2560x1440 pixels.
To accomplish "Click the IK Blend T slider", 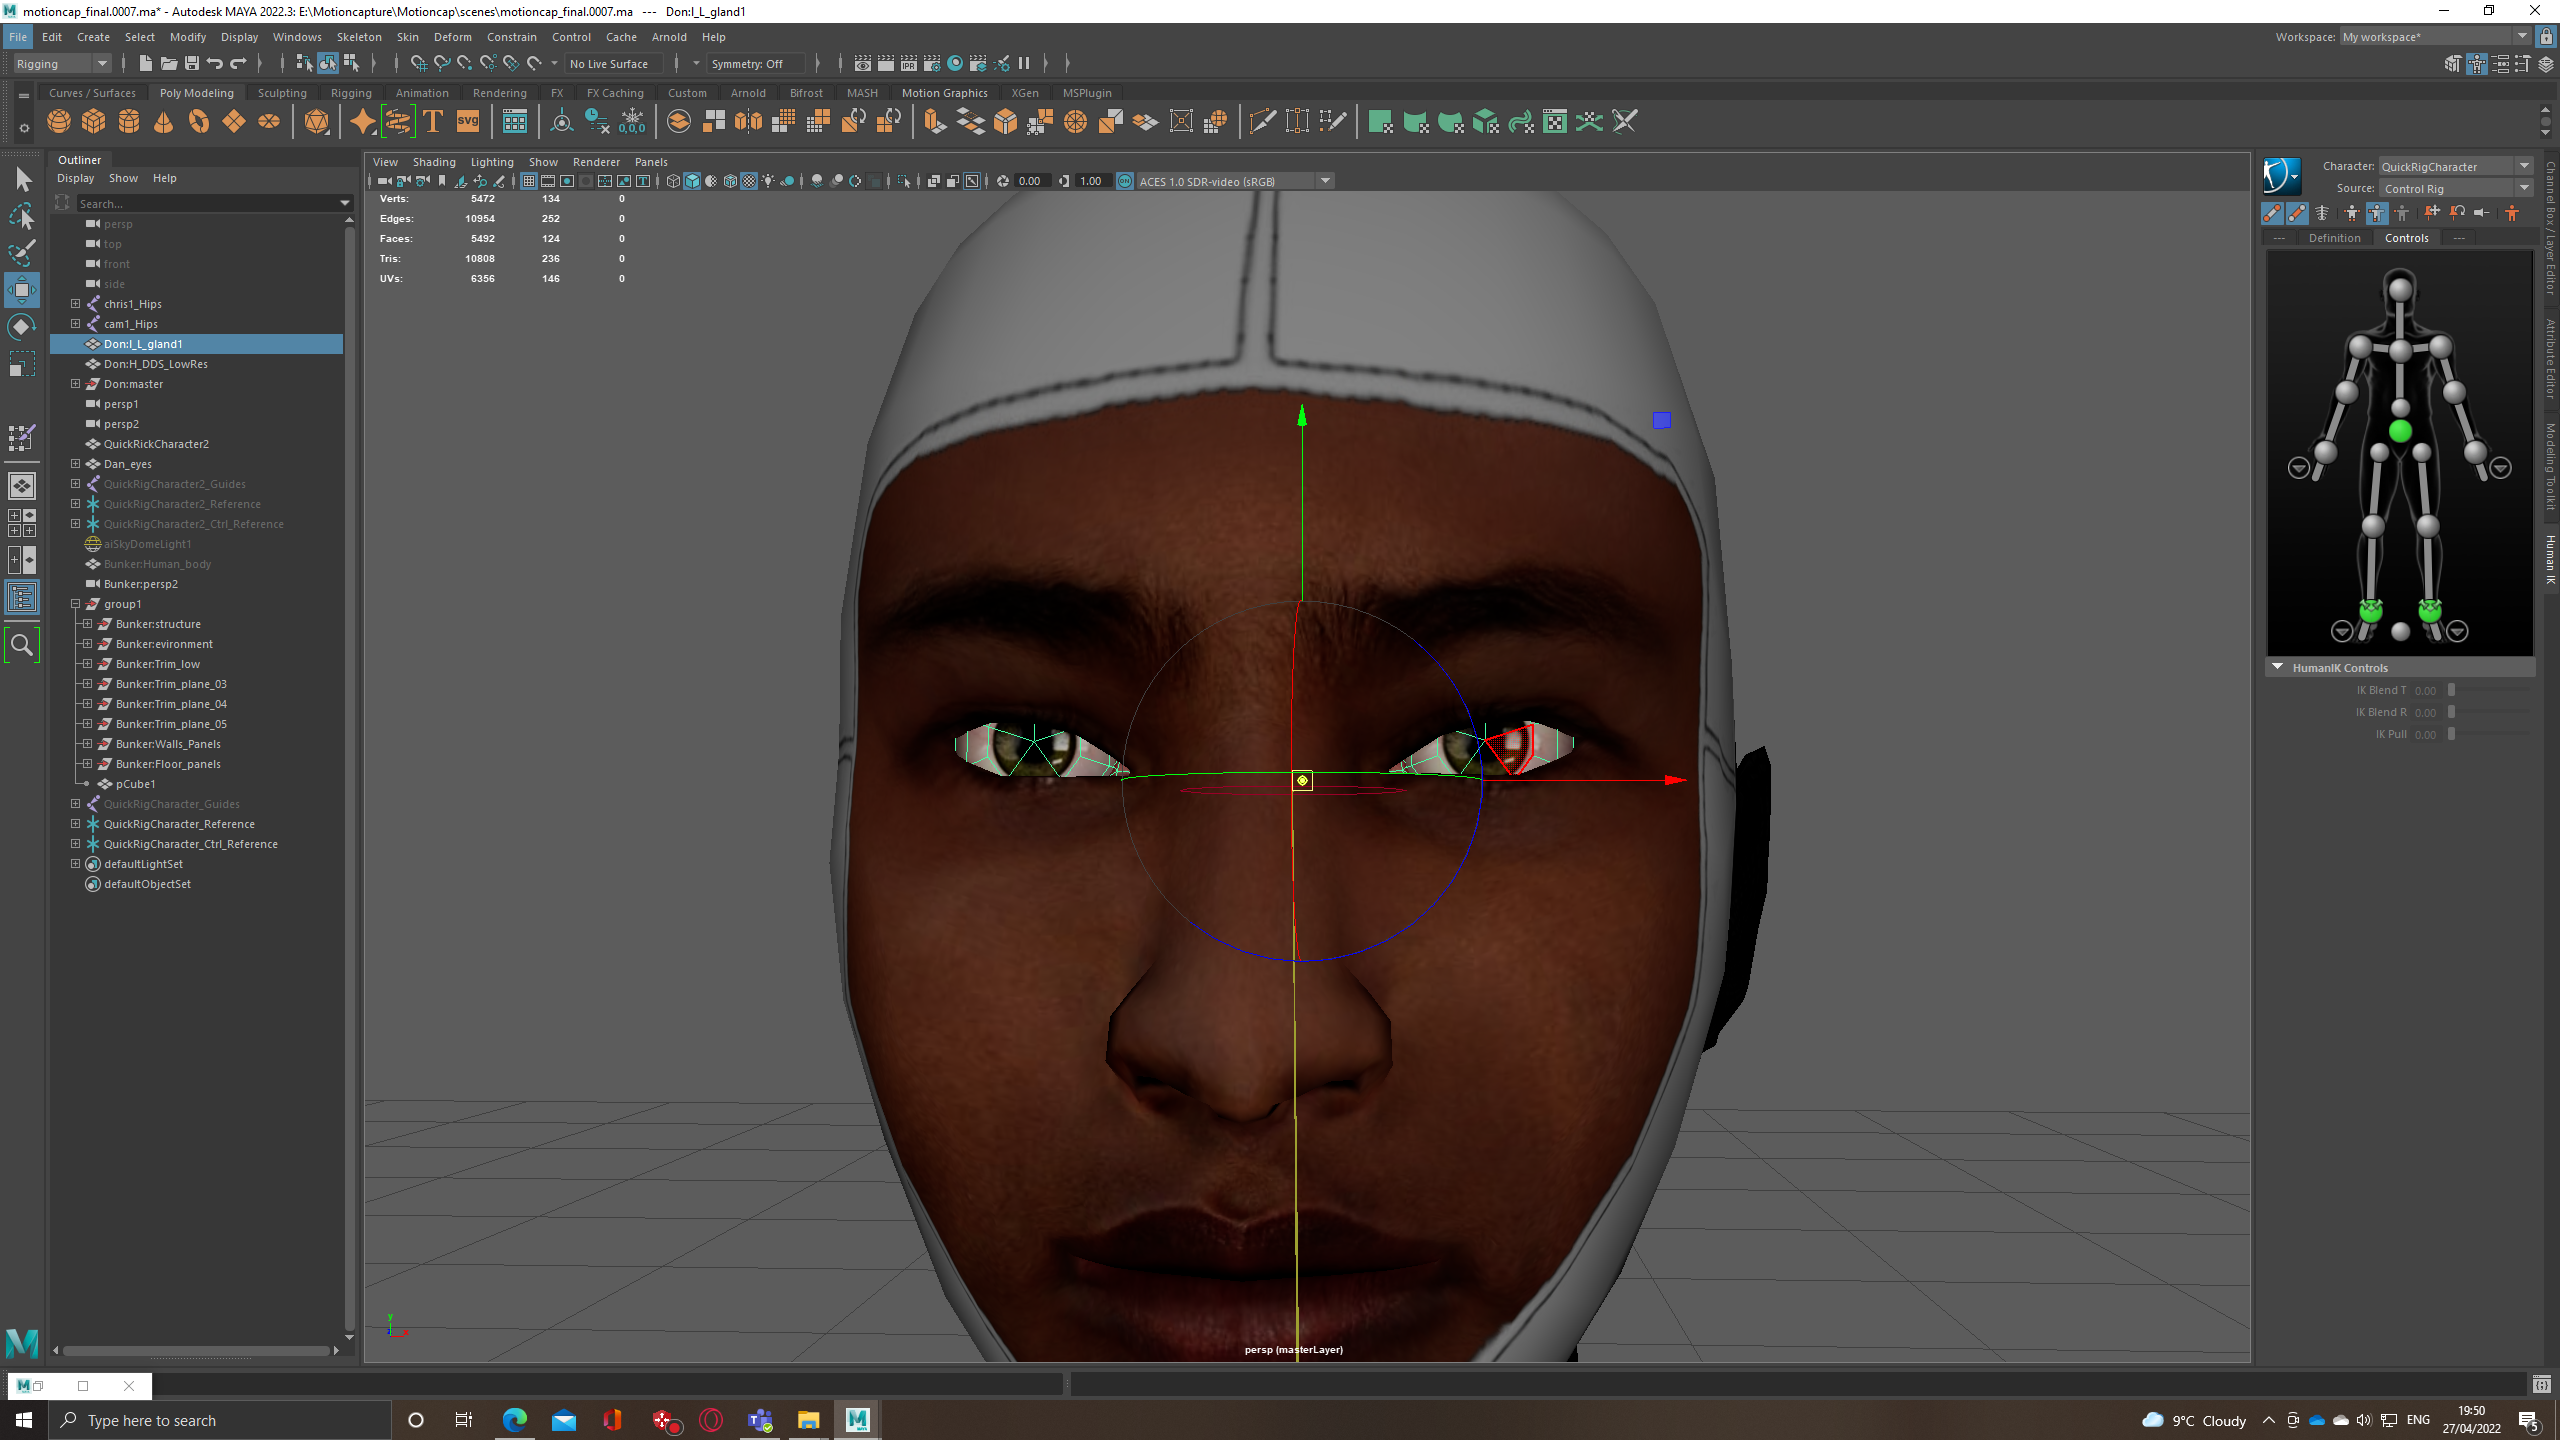I will [x=2451, y=690].
